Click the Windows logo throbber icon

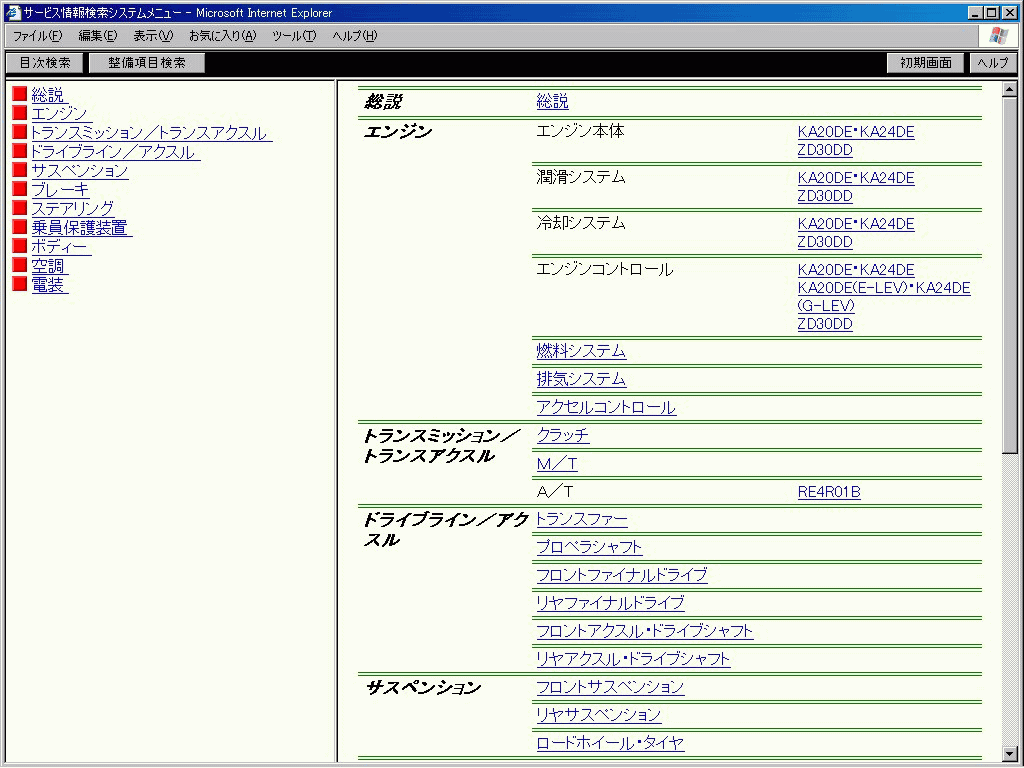pos(998,35)
